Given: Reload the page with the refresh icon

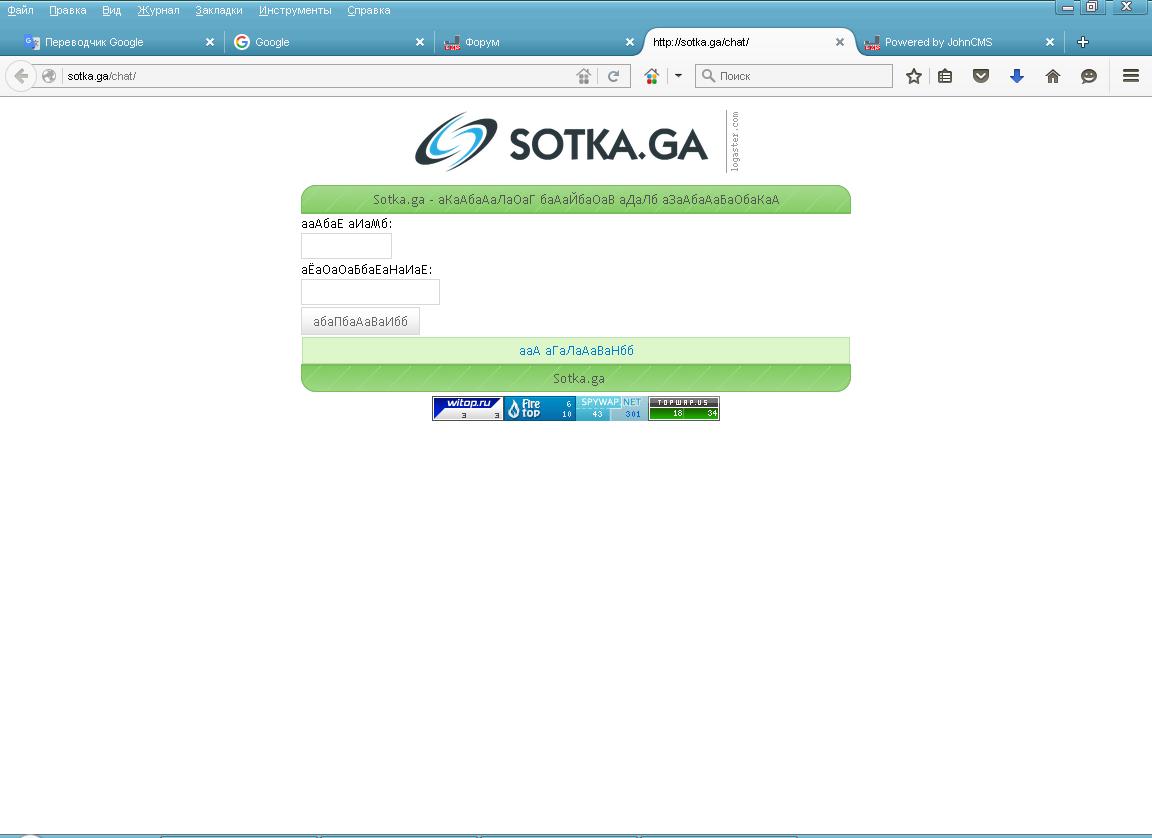Looking at the screenshot, I should tap(613, 76).
